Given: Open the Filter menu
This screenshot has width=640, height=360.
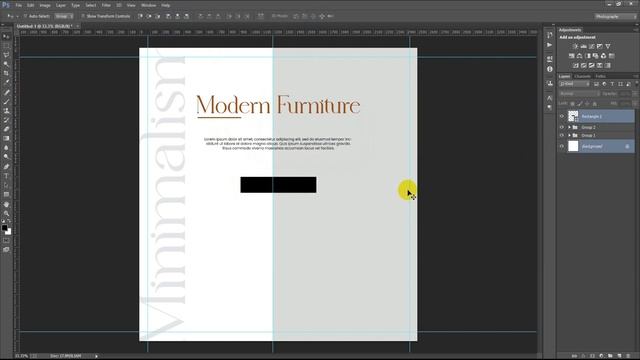Looking at the screenshot, I should (106, 5).
